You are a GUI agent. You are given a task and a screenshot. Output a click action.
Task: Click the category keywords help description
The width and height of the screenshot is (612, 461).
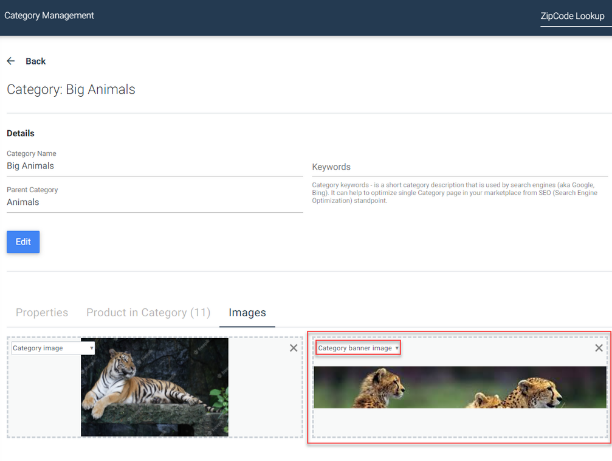[x=454, y=193]
